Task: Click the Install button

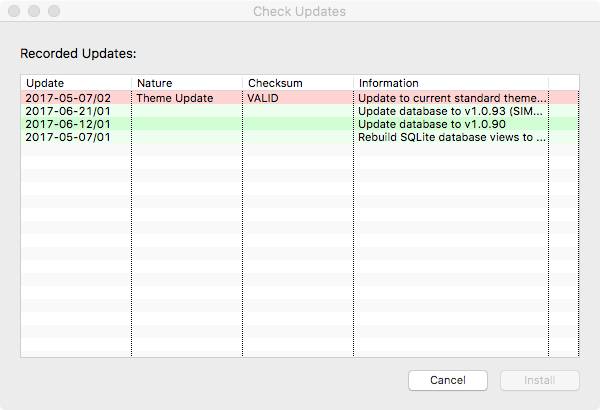Action: pos(540,380)
